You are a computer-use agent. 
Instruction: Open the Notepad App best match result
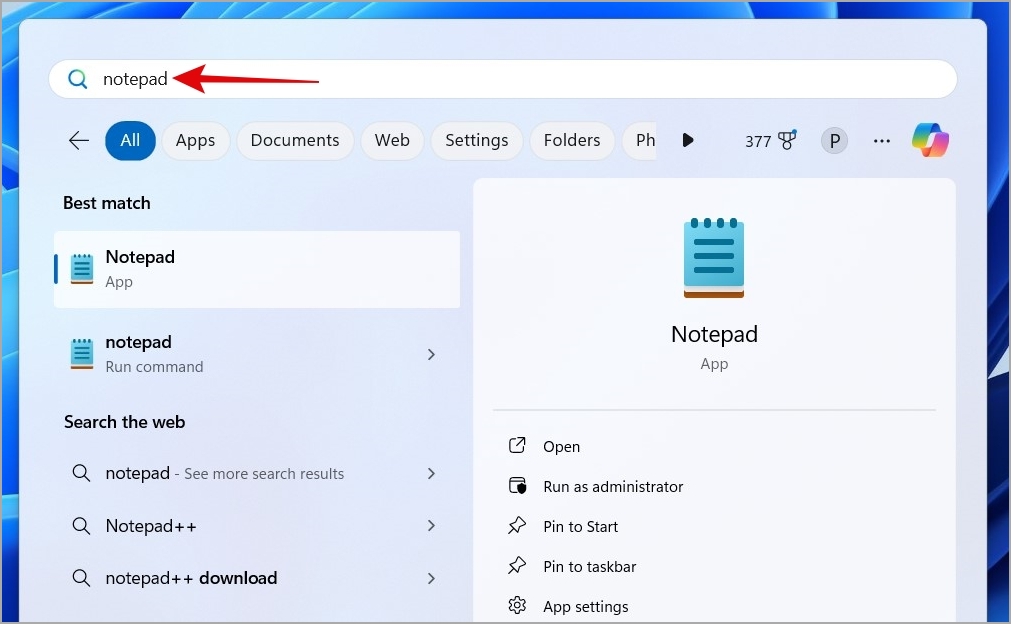257,269
